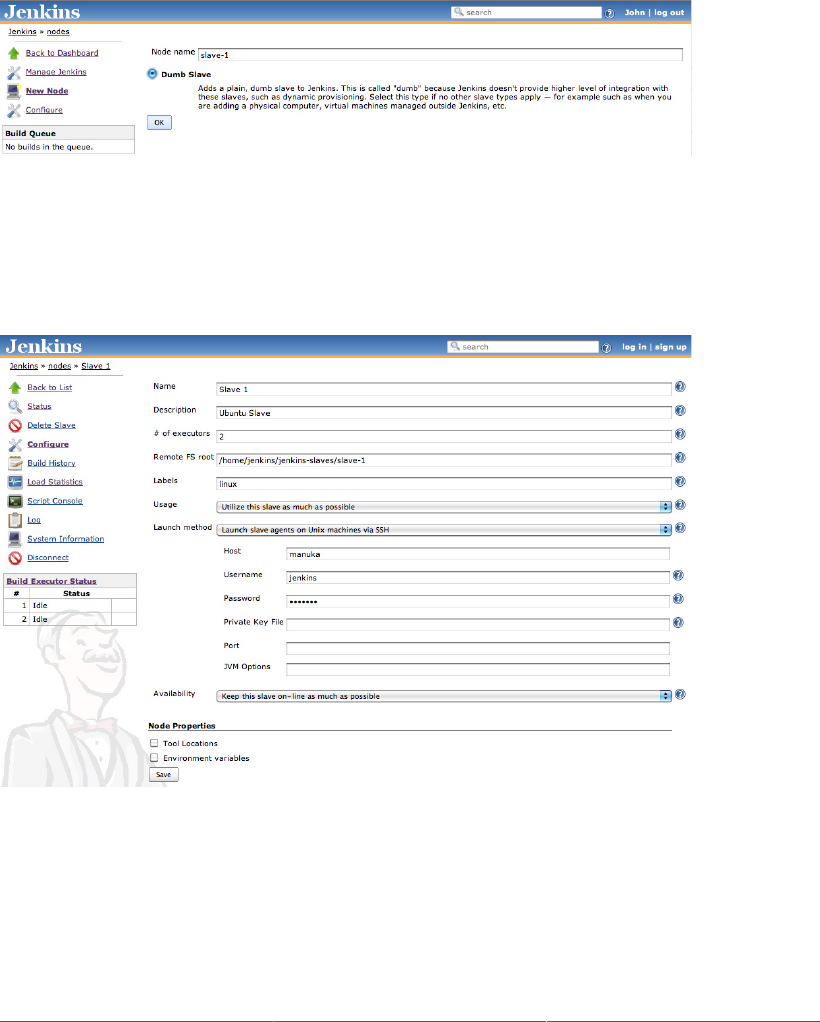
Task: Open help for the Name field
Action: click(680, 387)
